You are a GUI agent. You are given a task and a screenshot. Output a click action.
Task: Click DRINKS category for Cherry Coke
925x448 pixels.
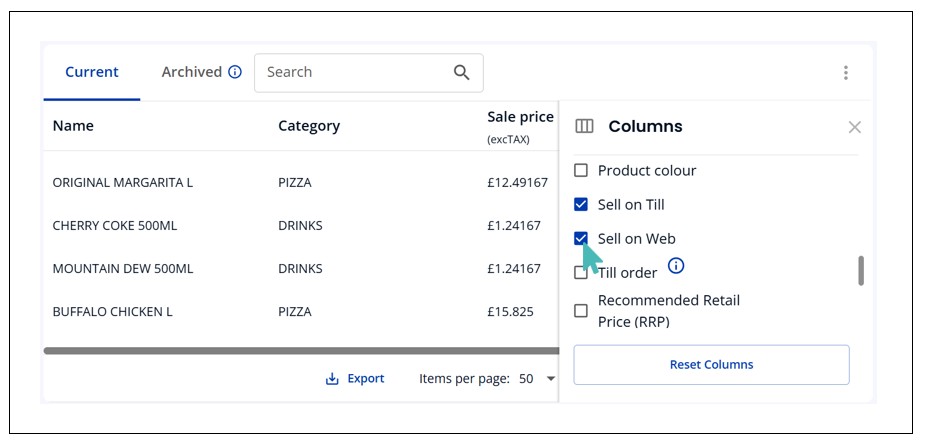300,225
